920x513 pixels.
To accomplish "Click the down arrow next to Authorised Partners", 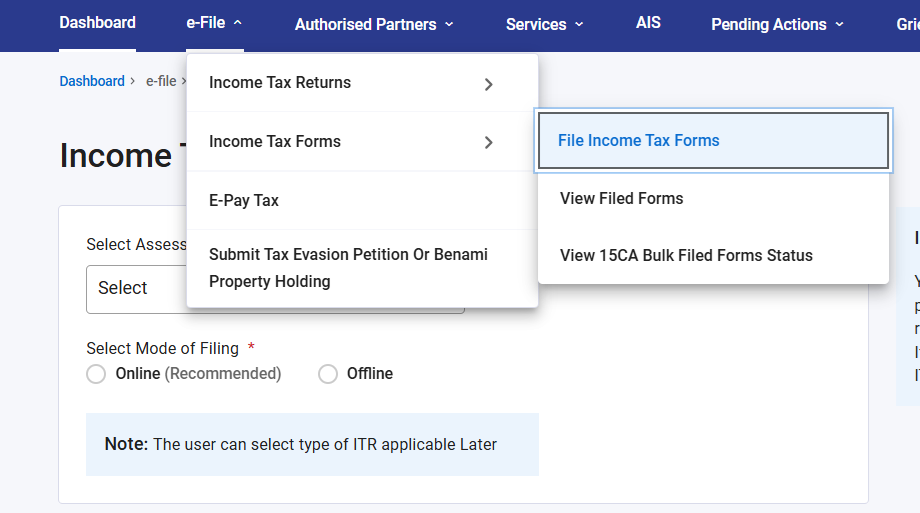I will (x=449, y=24).
